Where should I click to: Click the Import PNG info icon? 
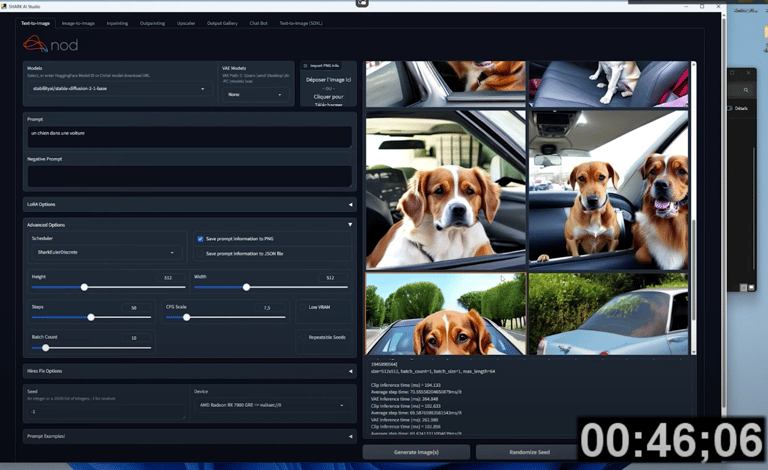tap(306, 66)
